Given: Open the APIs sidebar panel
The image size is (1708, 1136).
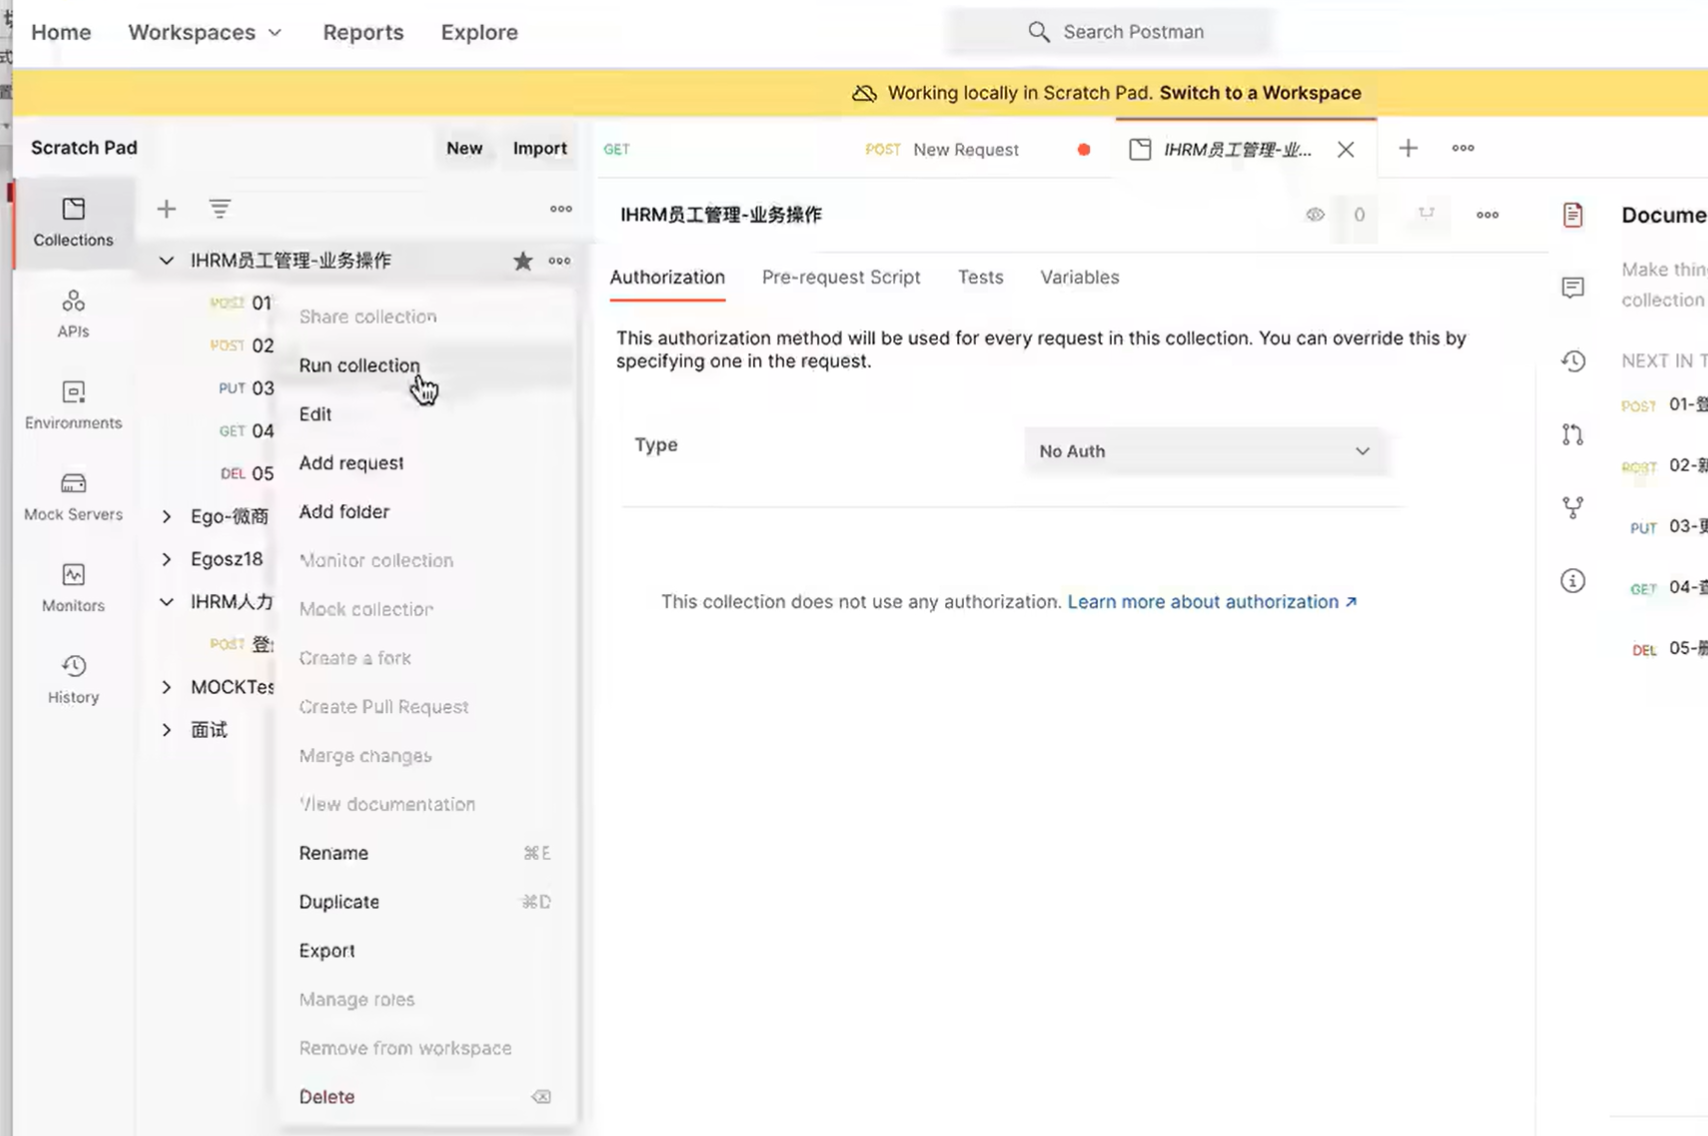Looking at the screenshot, I should coord(73,314).
